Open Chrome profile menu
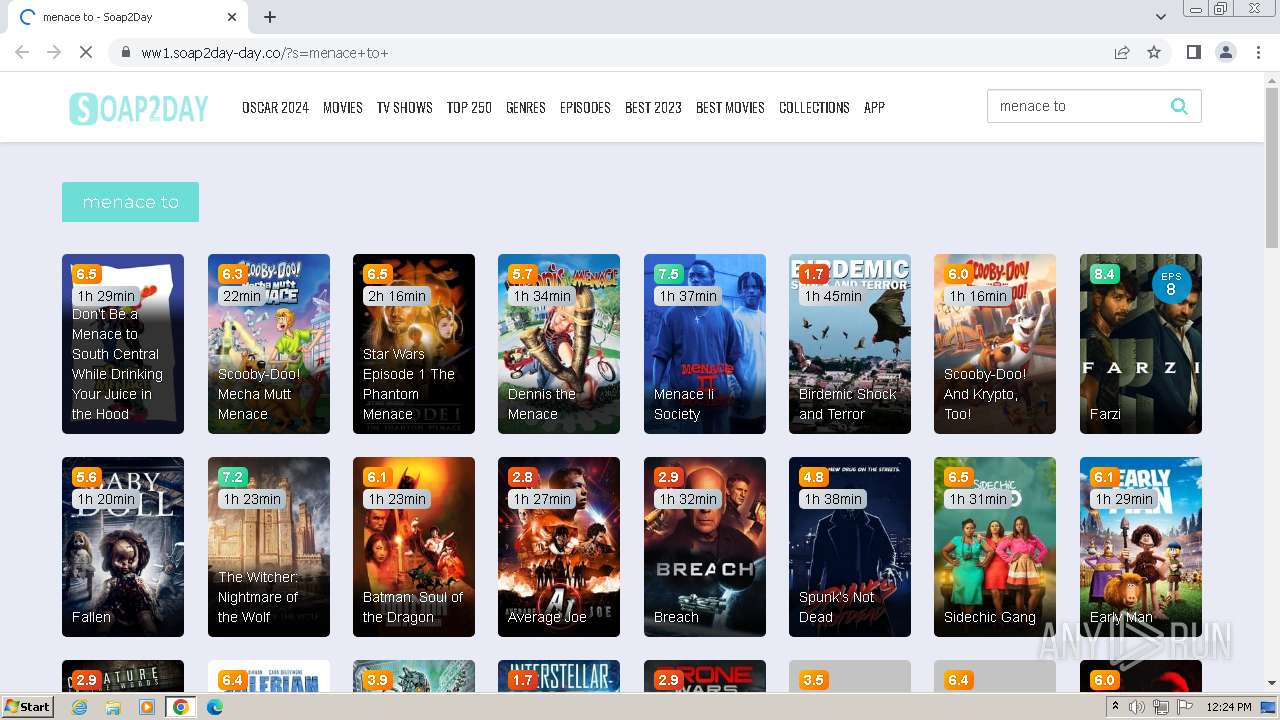The image size is (1280, 720). [1226, 52]
